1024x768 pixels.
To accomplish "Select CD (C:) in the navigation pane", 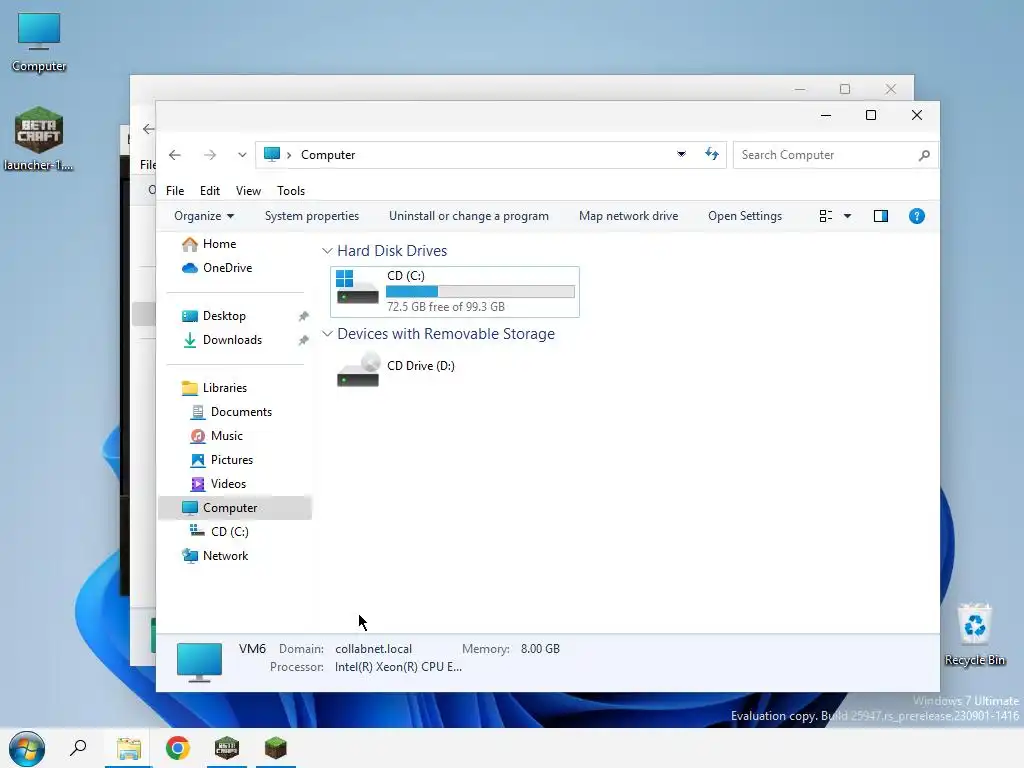I will pos(229,532).
